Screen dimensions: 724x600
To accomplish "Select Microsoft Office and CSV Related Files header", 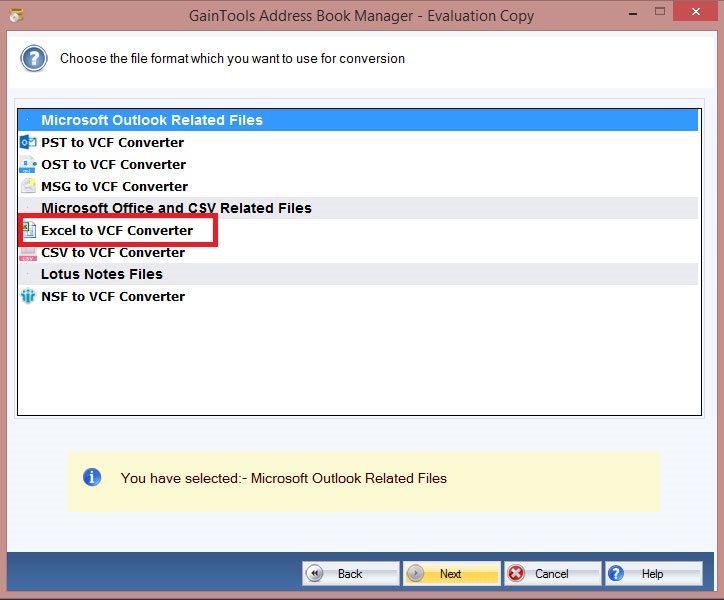I will [x=358, y=208].
